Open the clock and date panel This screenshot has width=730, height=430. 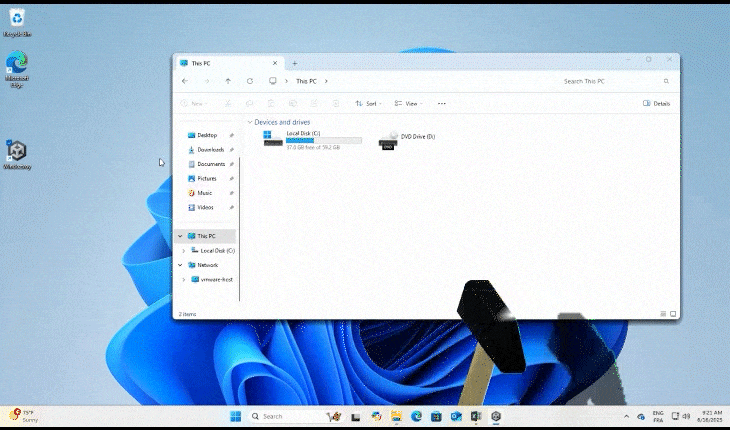pyautogui.click(x=710, y=416)
